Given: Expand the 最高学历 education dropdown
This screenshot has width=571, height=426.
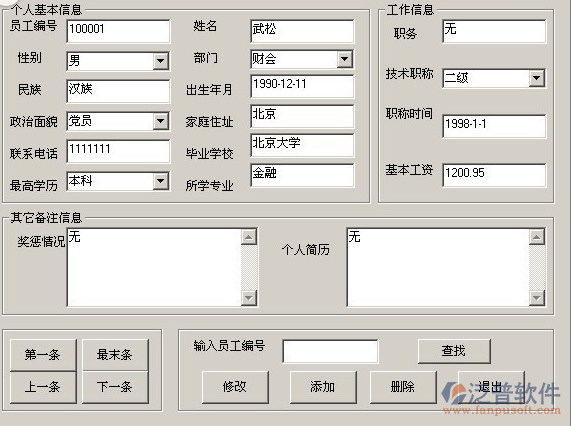Looking at the screenshot, I should click(x=161, y=181).
